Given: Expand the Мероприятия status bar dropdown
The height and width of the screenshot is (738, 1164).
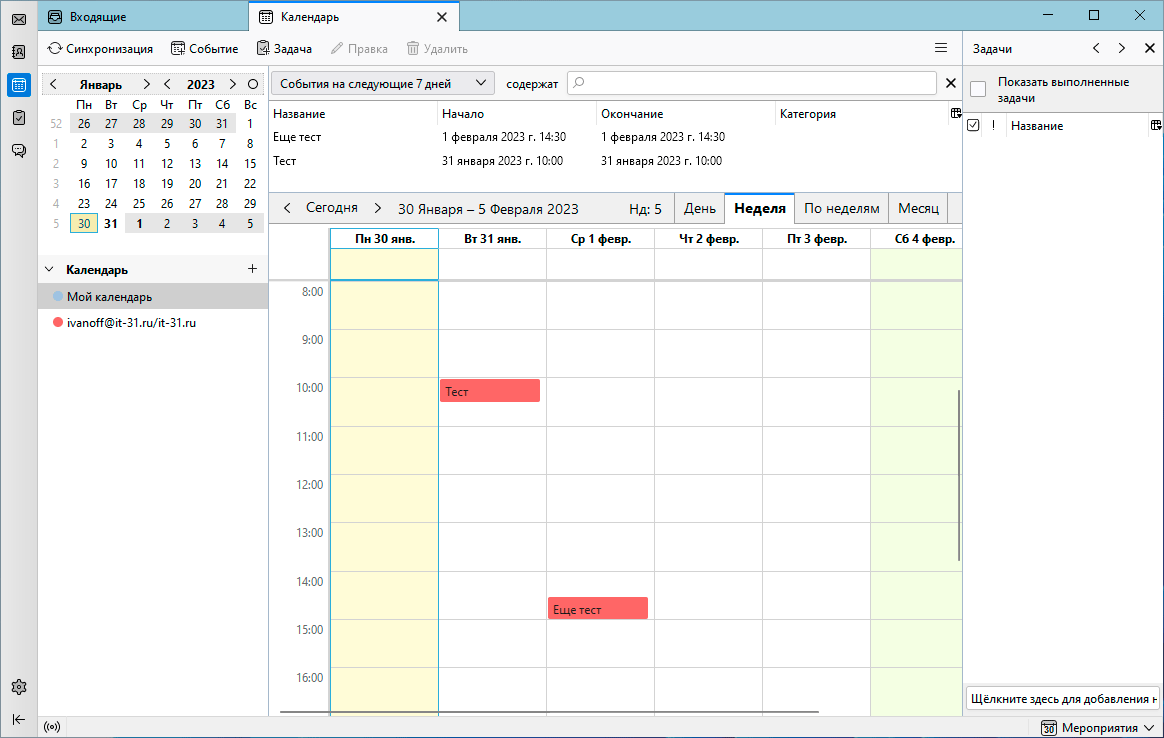Looking at the screenshot, I should (1098, 728).
